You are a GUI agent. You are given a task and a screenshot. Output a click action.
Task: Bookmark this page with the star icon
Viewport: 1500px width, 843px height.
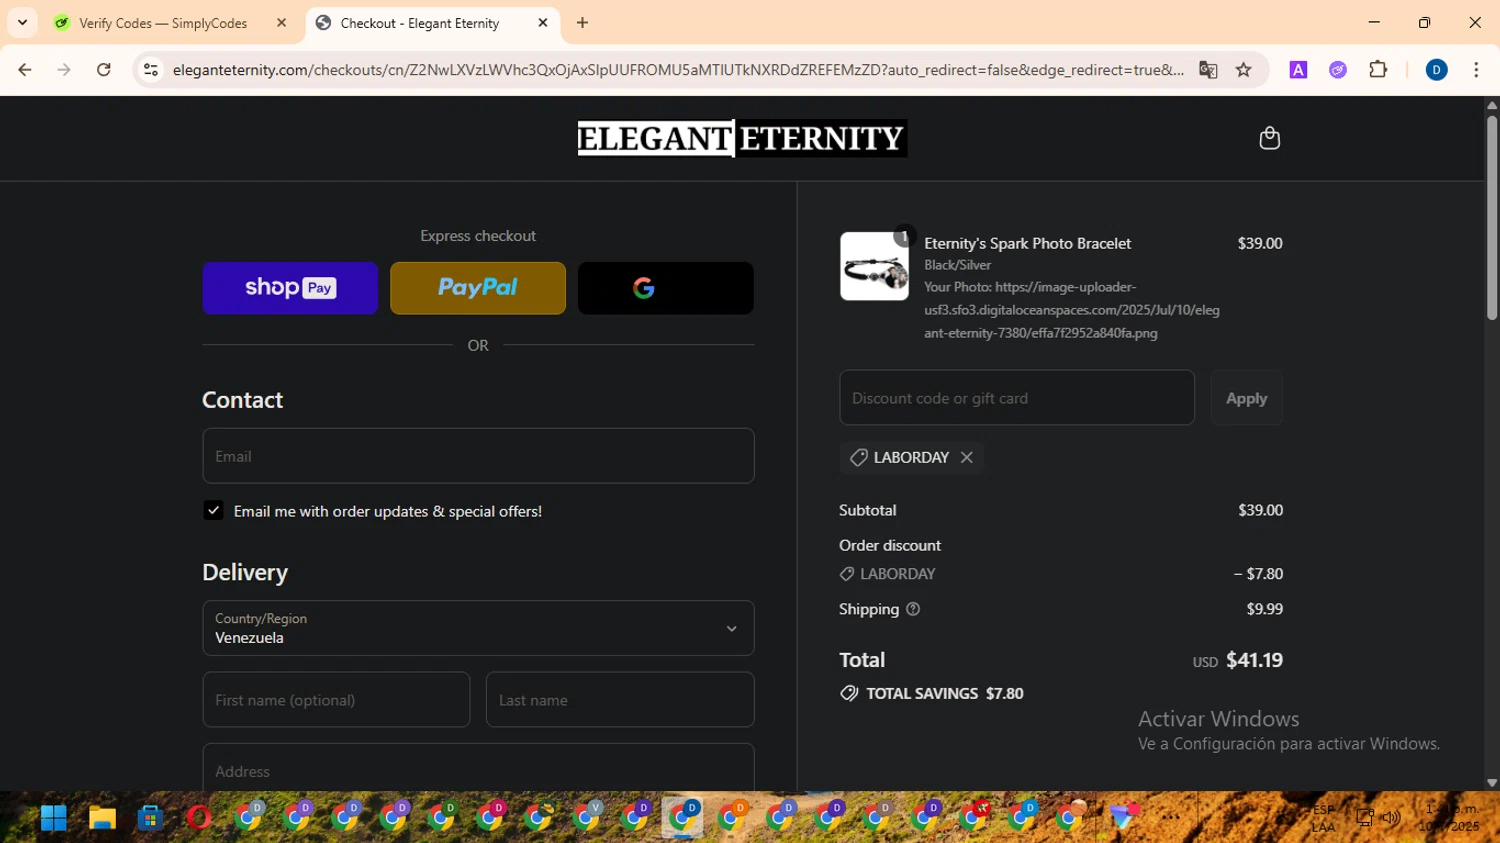coord(1243,70)
